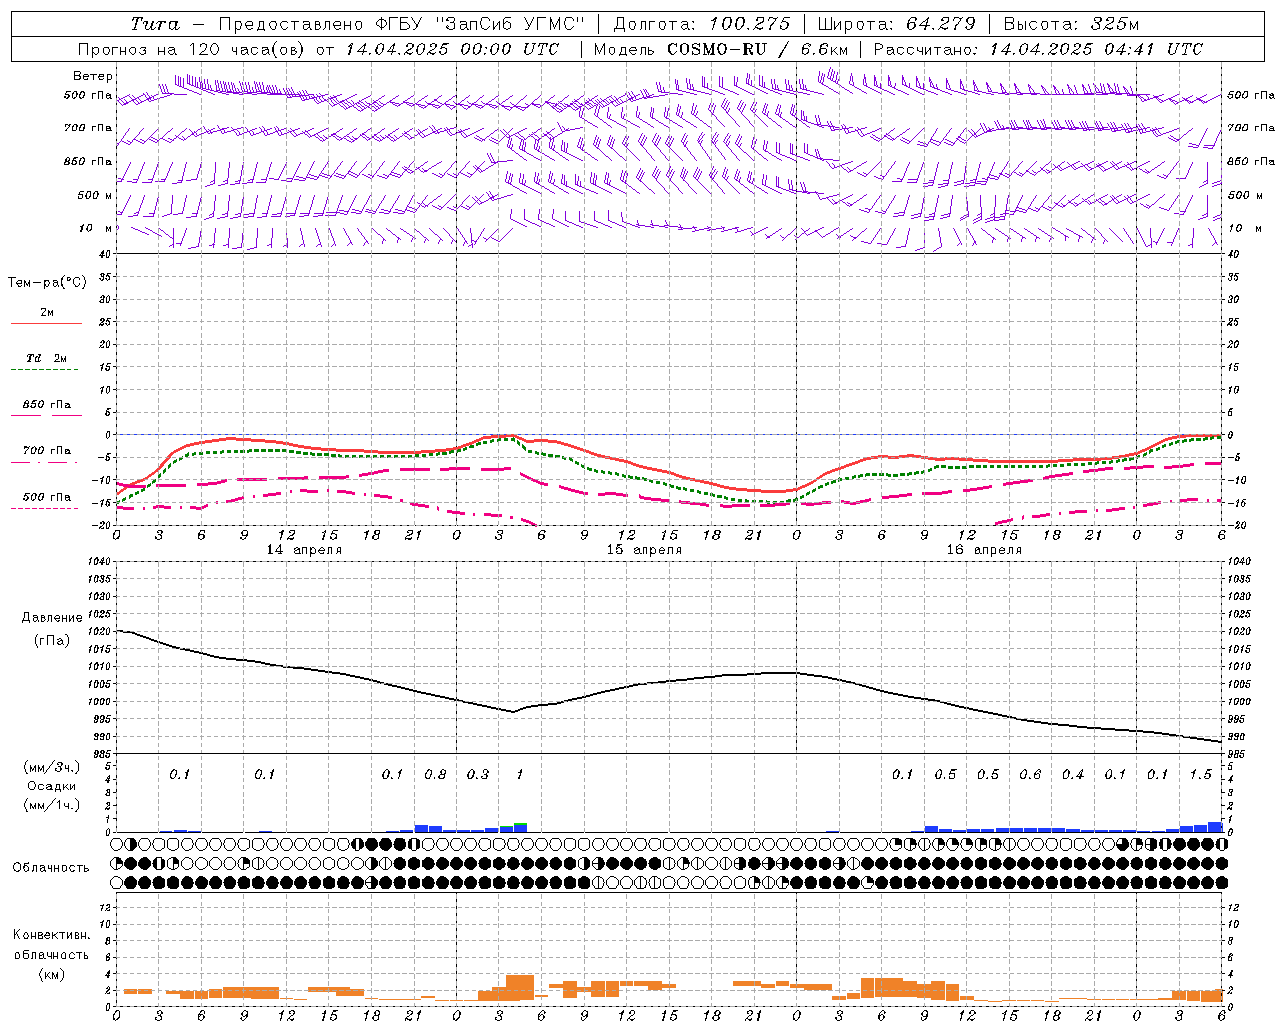This screenshot has width=1280, height=1024.
Task: Click the "Прогноз на 120 часа(ов)" text
Action: point(192,49)
